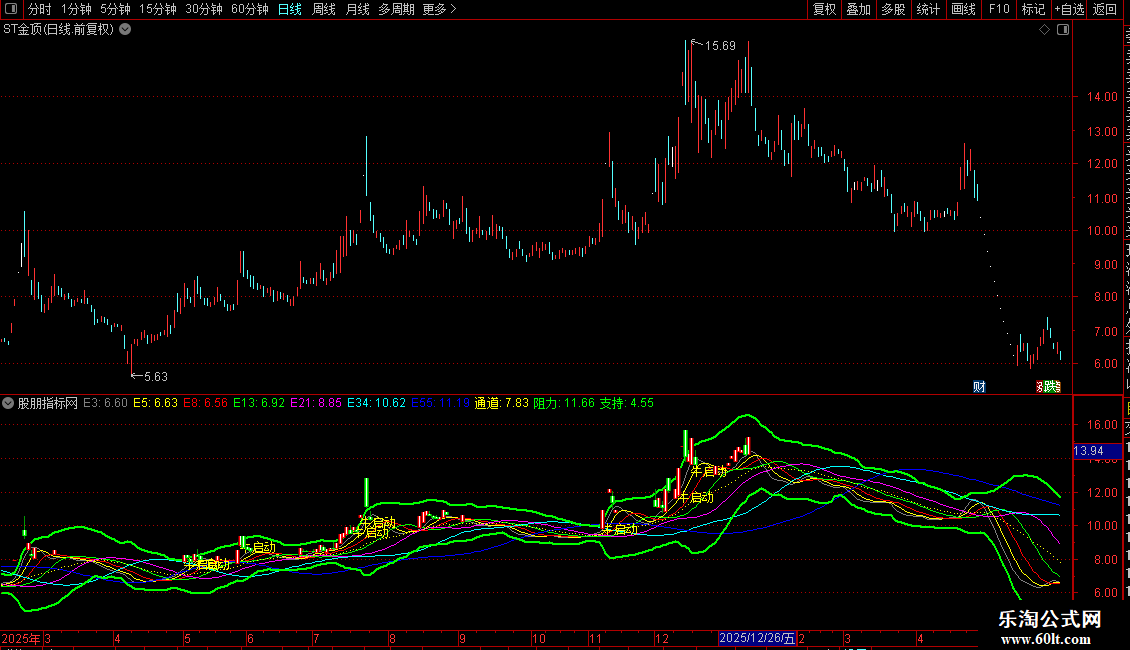Expand the 更多 period options
1130x650 pixels.
[x=440, y=9]
